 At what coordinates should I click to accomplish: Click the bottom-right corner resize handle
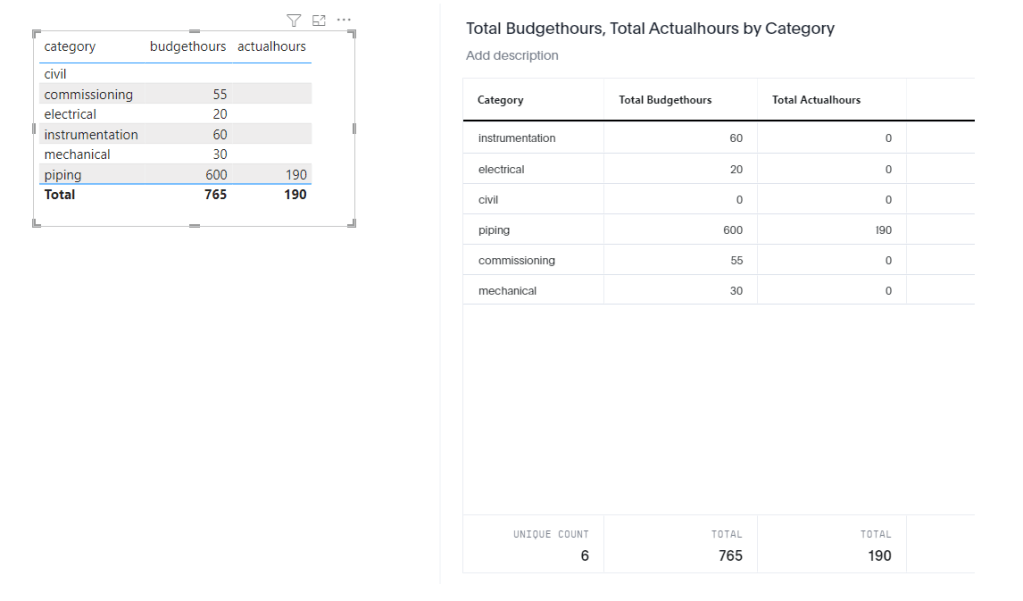point(352,223)
